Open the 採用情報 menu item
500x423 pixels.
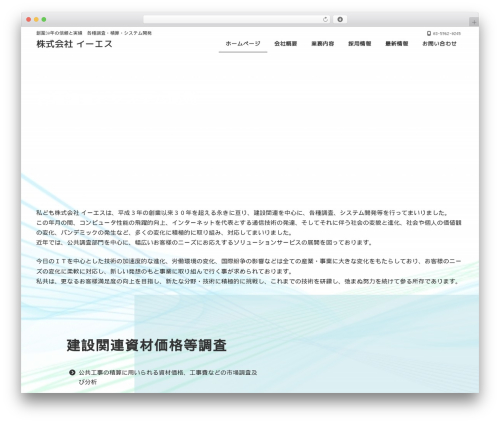[360, 44]
